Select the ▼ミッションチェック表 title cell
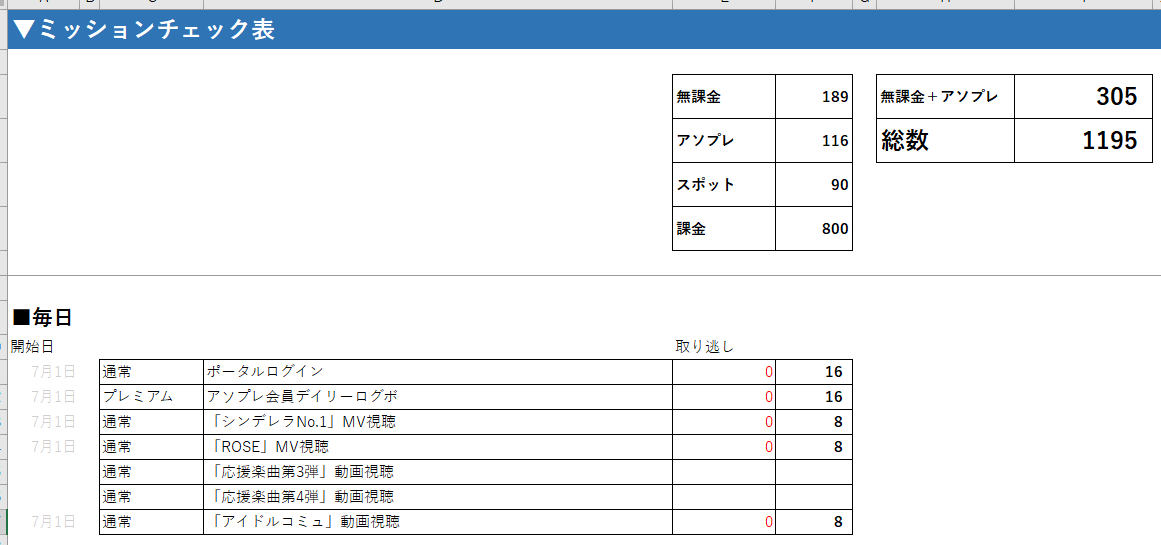Viewport: 1161px width, 545px height. coord(584,30)
